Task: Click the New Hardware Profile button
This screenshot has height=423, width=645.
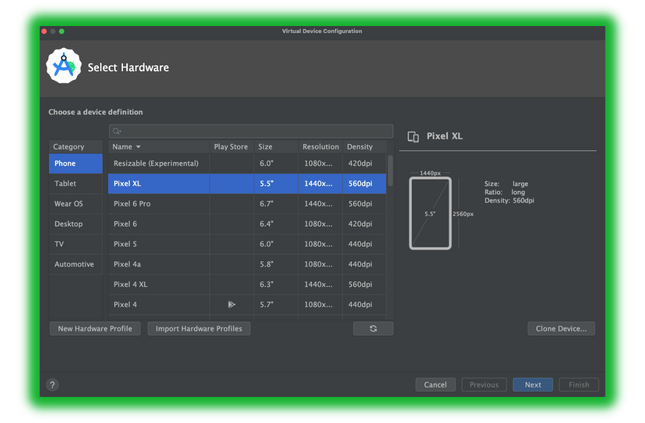Action: 95,328
